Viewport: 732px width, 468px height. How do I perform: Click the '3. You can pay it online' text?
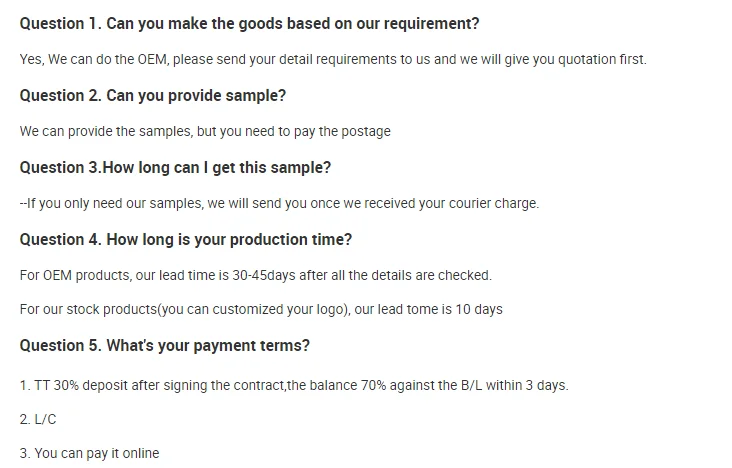pos(89,454)
